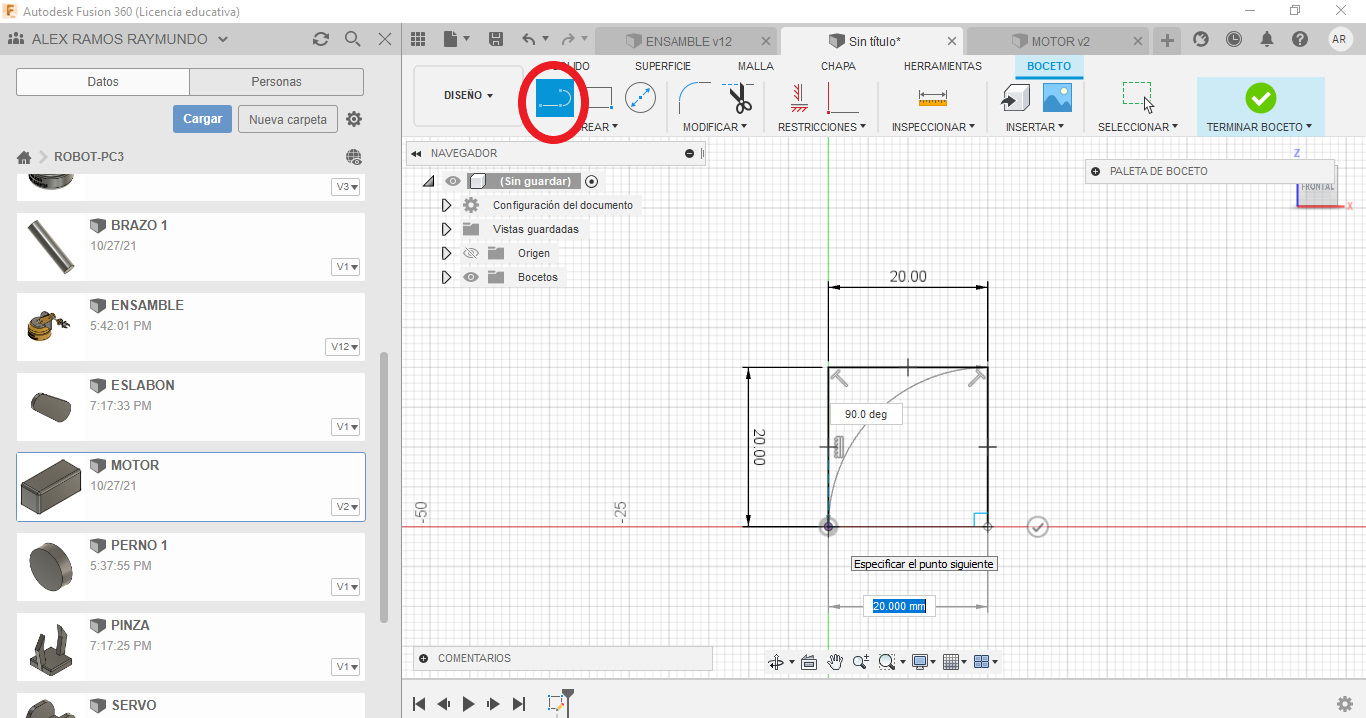The width and height of the screenshot is (1366, 718).
Task: Open the Inspeccionar dropdown menu
Action: (x=935, y=127)
